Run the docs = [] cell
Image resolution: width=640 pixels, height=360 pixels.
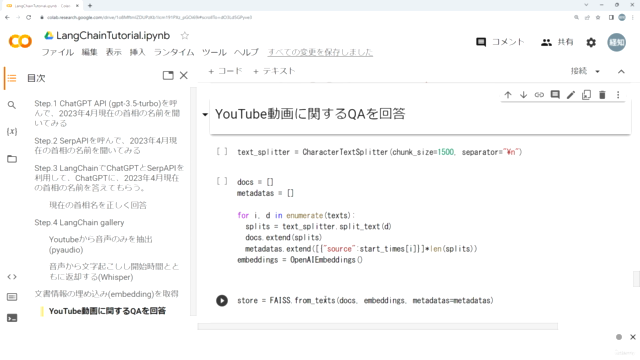222,181
